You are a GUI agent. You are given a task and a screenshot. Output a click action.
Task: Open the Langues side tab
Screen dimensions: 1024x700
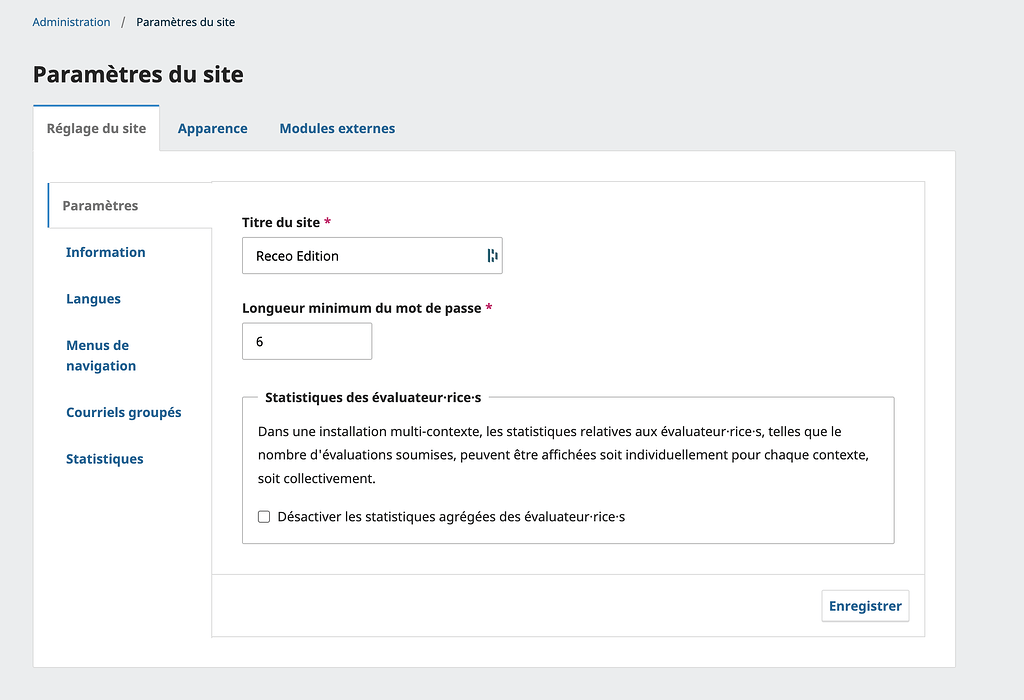(93, 299)
